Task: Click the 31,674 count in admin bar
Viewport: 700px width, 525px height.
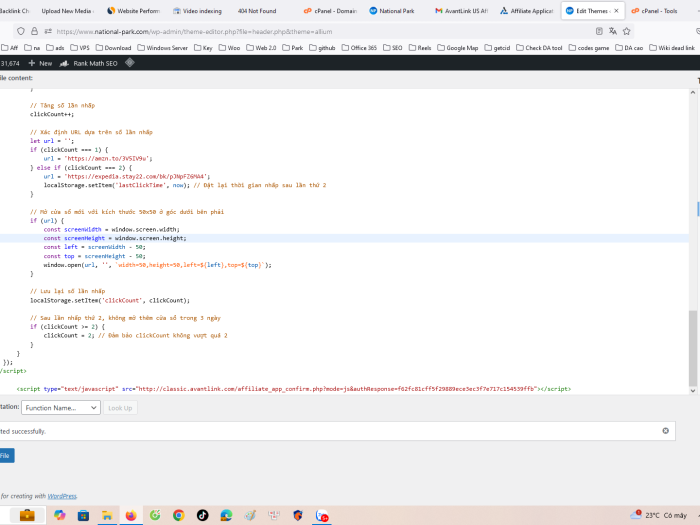Action: 10,63
